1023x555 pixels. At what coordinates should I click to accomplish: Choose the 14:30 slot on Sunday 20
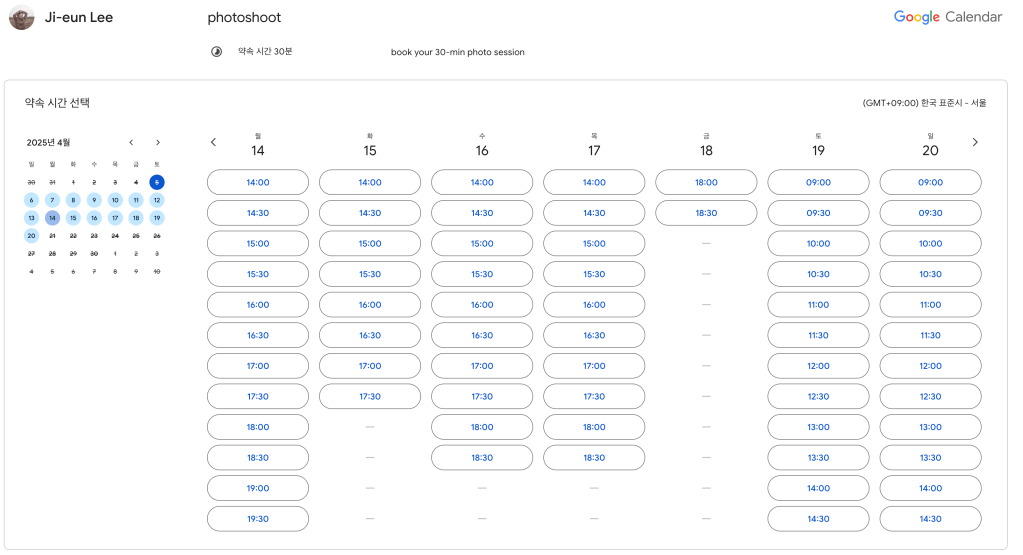pyautogui.click(x=930, y=519)
